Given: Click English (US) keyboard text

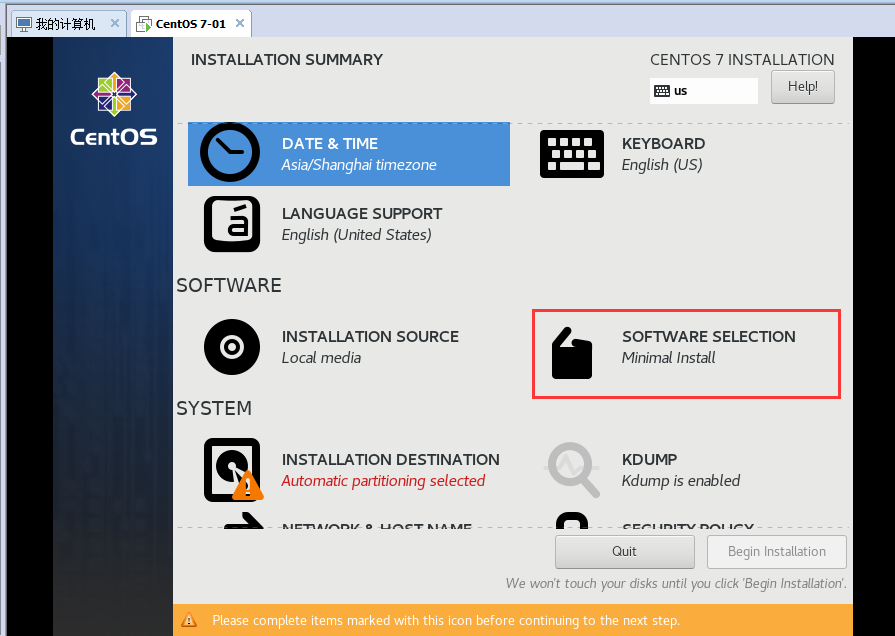Looking at the screenshot, I should tap(662, 165).
